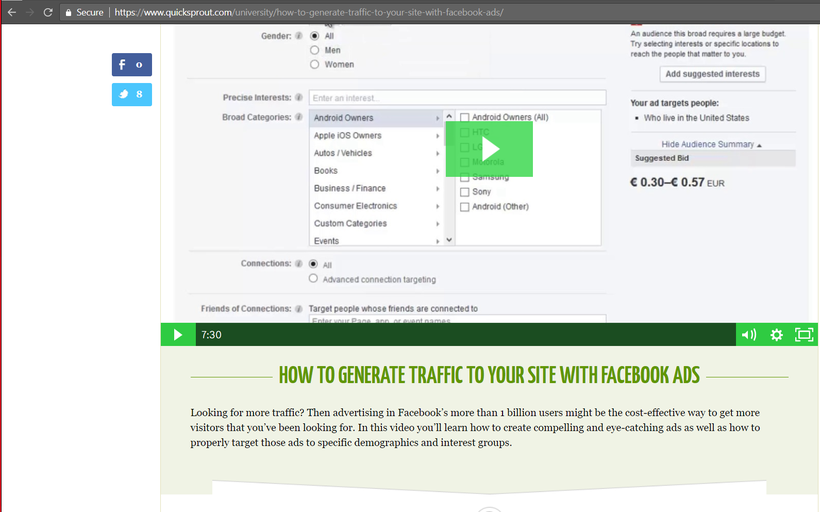The height and width of the screenshot is (512, 820).
Task: Click category list scroll down arrow
Action: pos(449,240)
